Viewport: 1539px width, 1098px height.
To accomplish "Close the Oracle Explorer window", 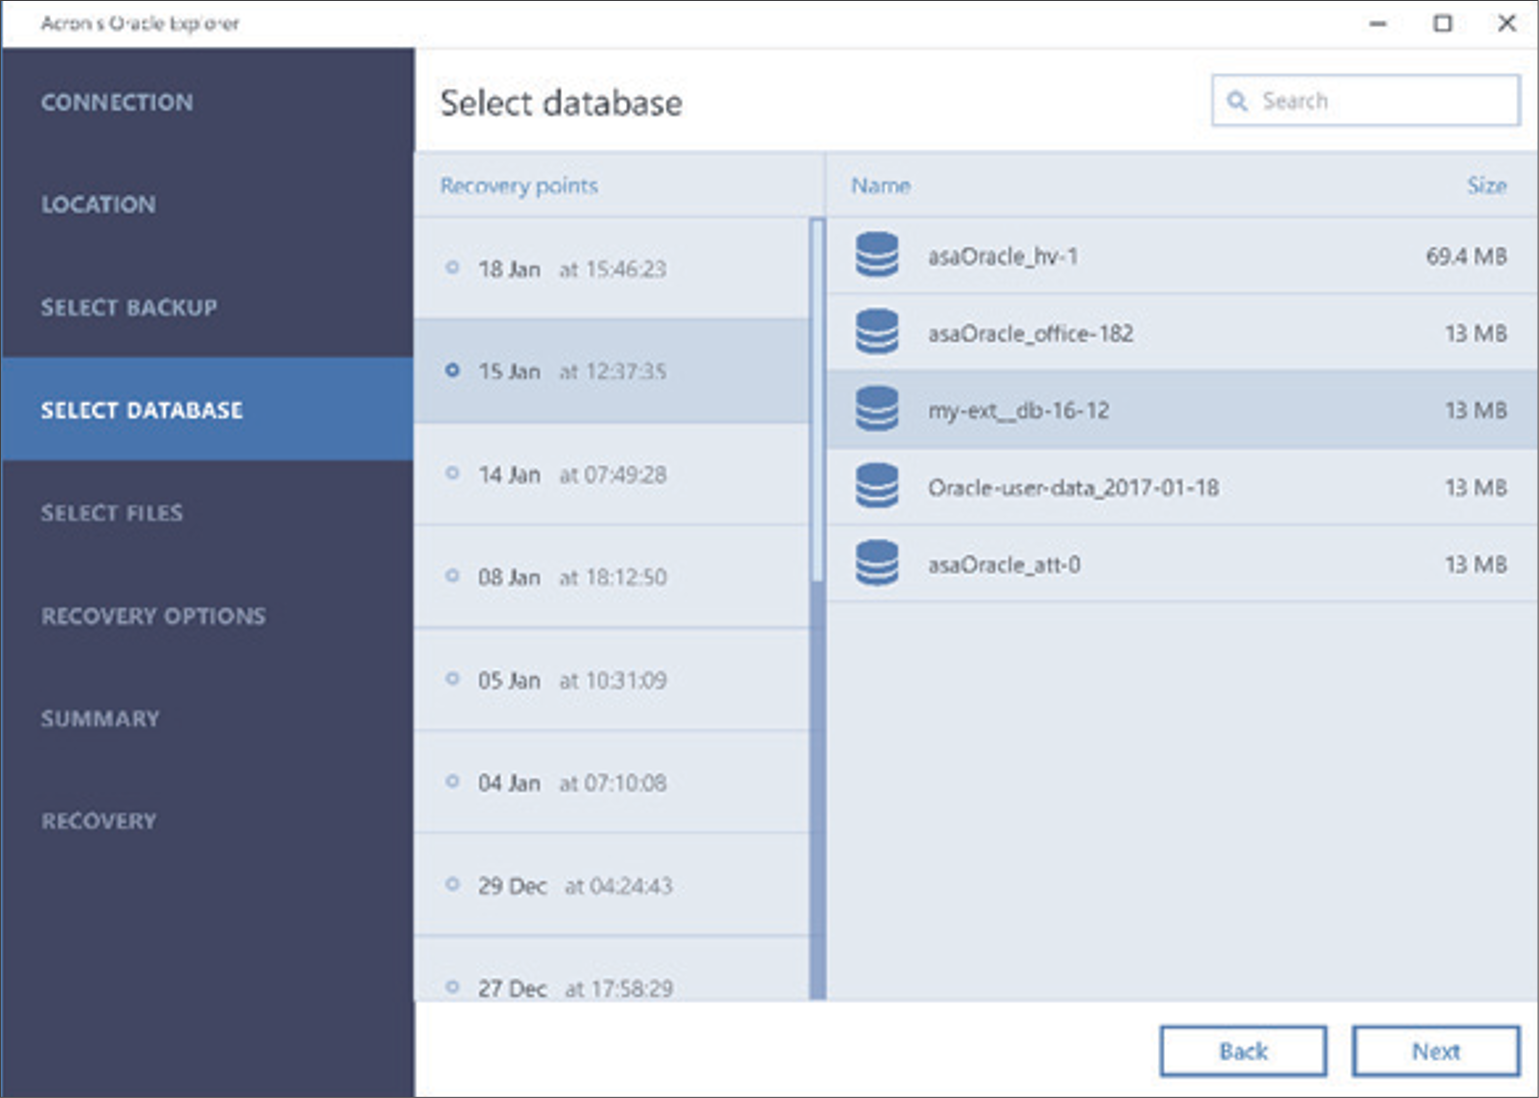I will click(1506, 23).
